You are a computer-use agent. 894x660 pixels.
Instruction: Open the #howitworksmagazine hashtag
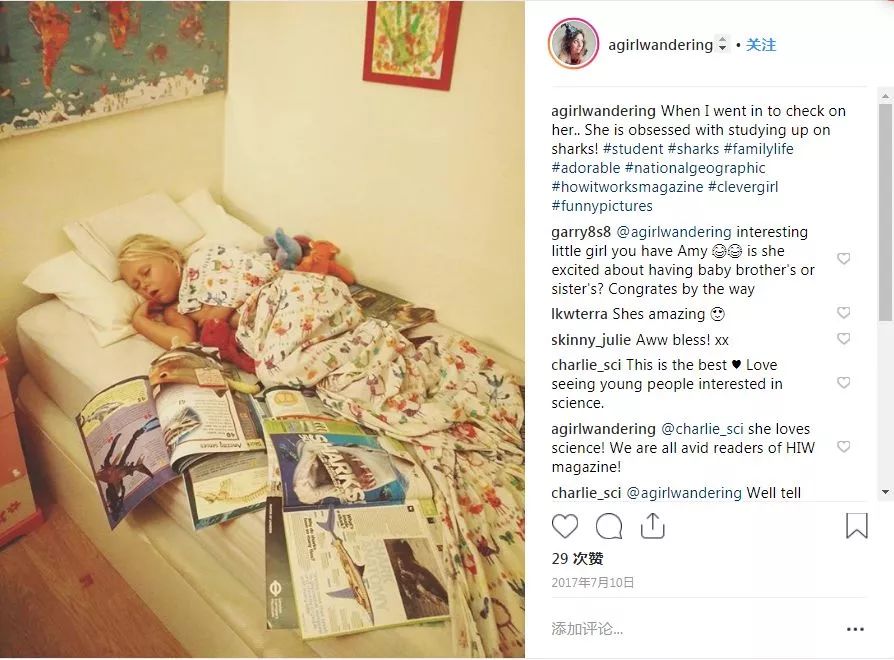[627, 187]
